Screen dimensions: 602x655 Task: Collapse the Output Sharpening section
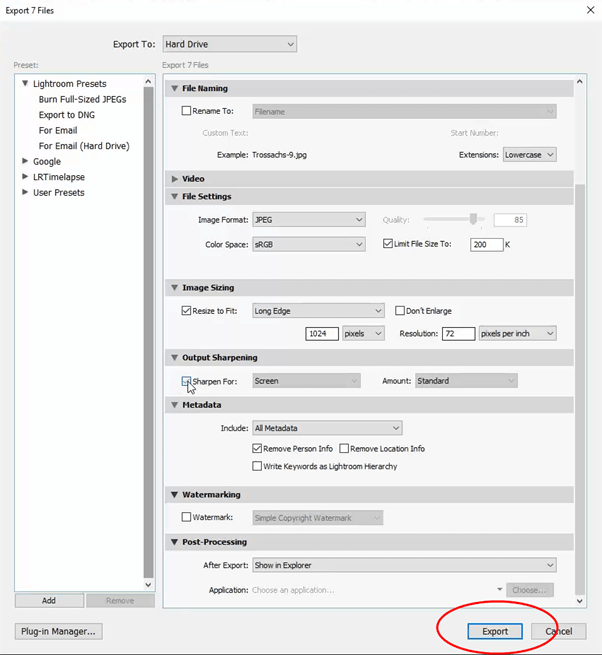[x=175, y=358]
